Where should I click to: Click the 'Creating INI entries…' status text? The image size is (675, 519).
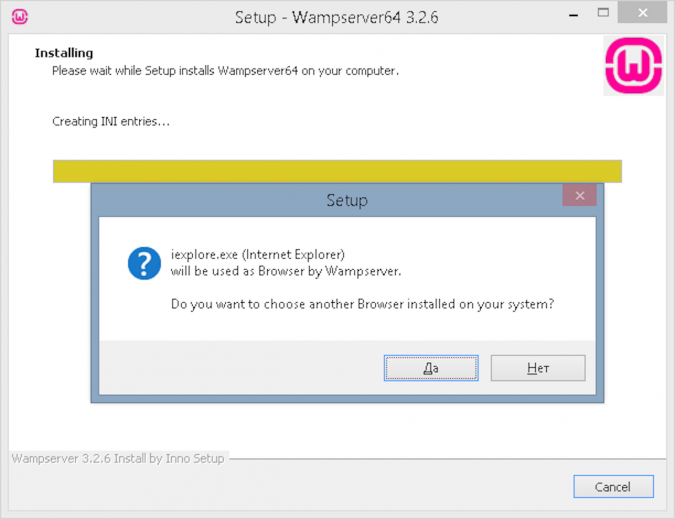(x=111, y=121)
